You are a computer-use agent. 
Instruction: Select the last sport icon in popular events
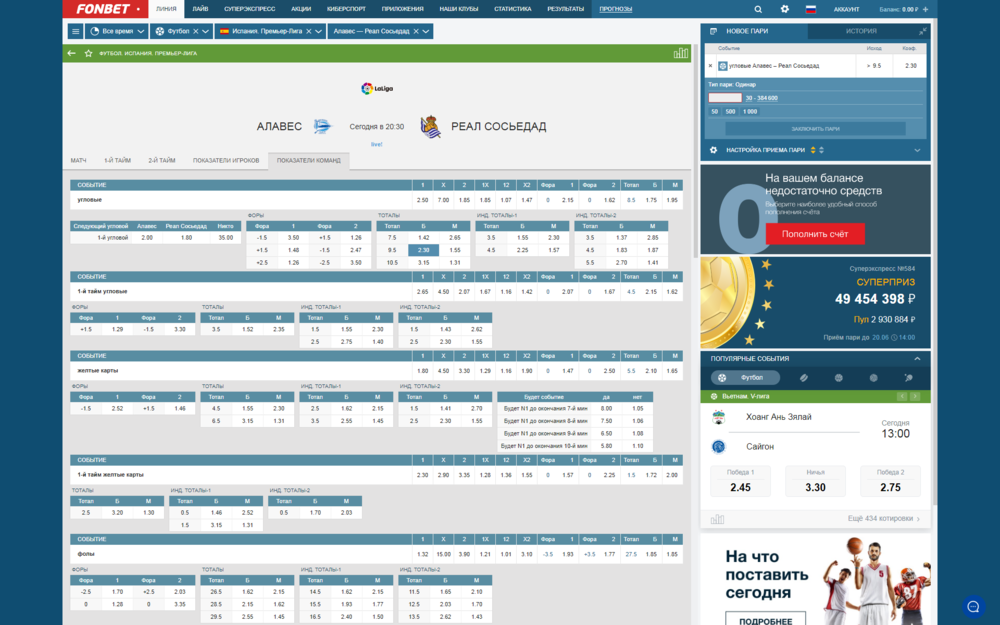908,378
